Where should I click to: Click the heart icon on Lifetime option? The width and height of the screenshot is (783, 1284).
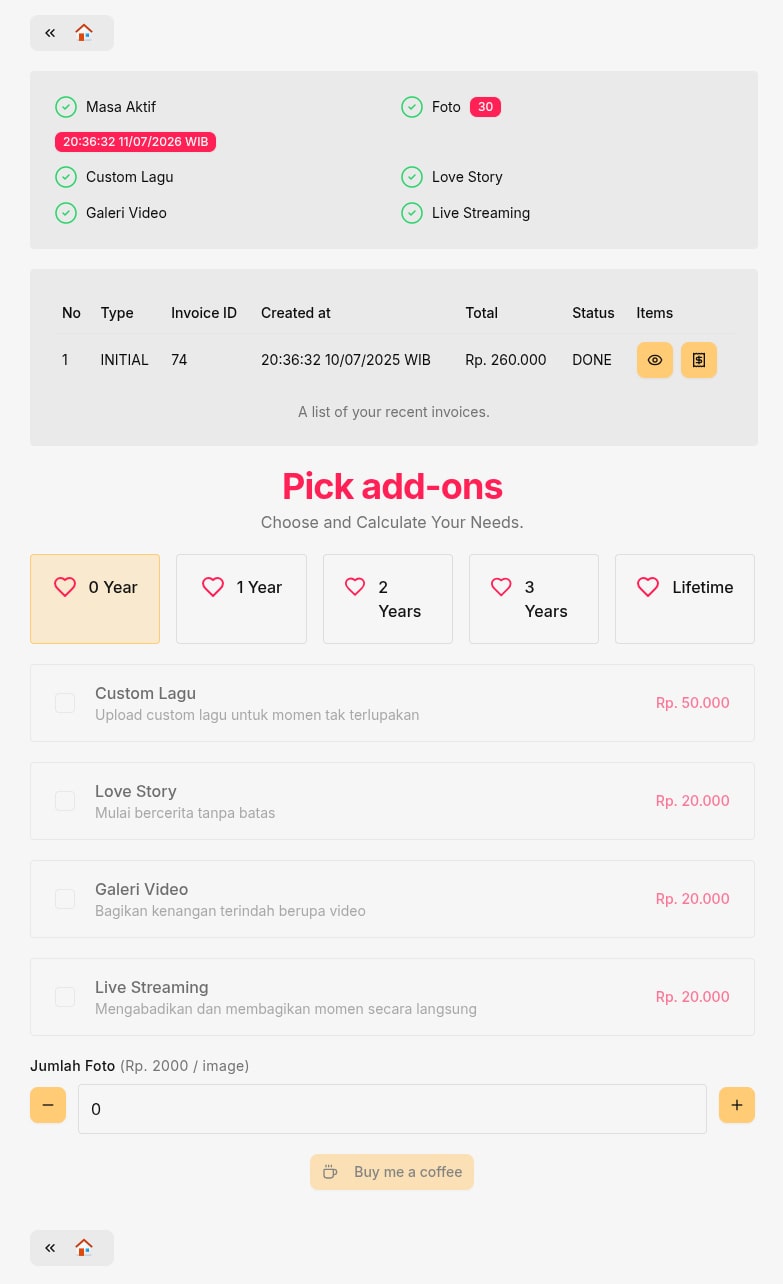[x=648, y=587]
